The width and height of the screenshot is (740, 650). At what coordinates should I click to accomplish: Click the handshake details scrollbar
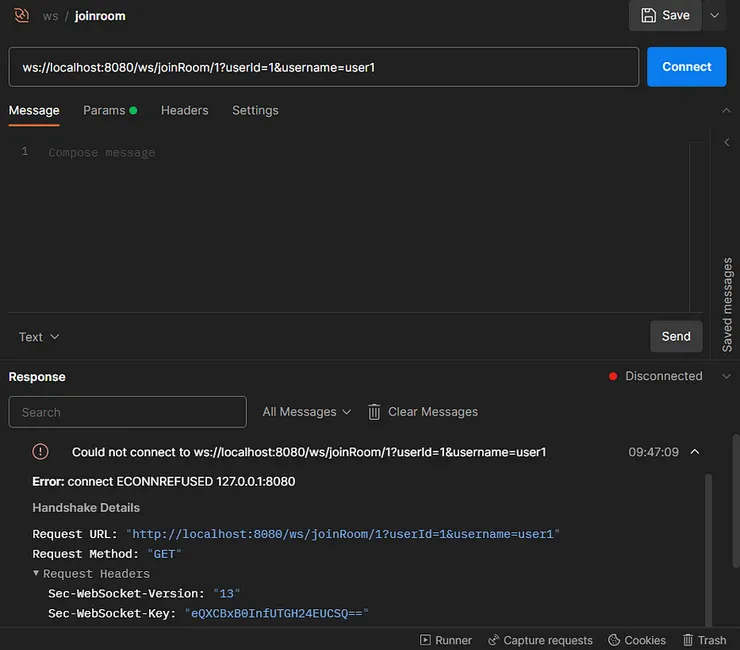tap(708, 550)
